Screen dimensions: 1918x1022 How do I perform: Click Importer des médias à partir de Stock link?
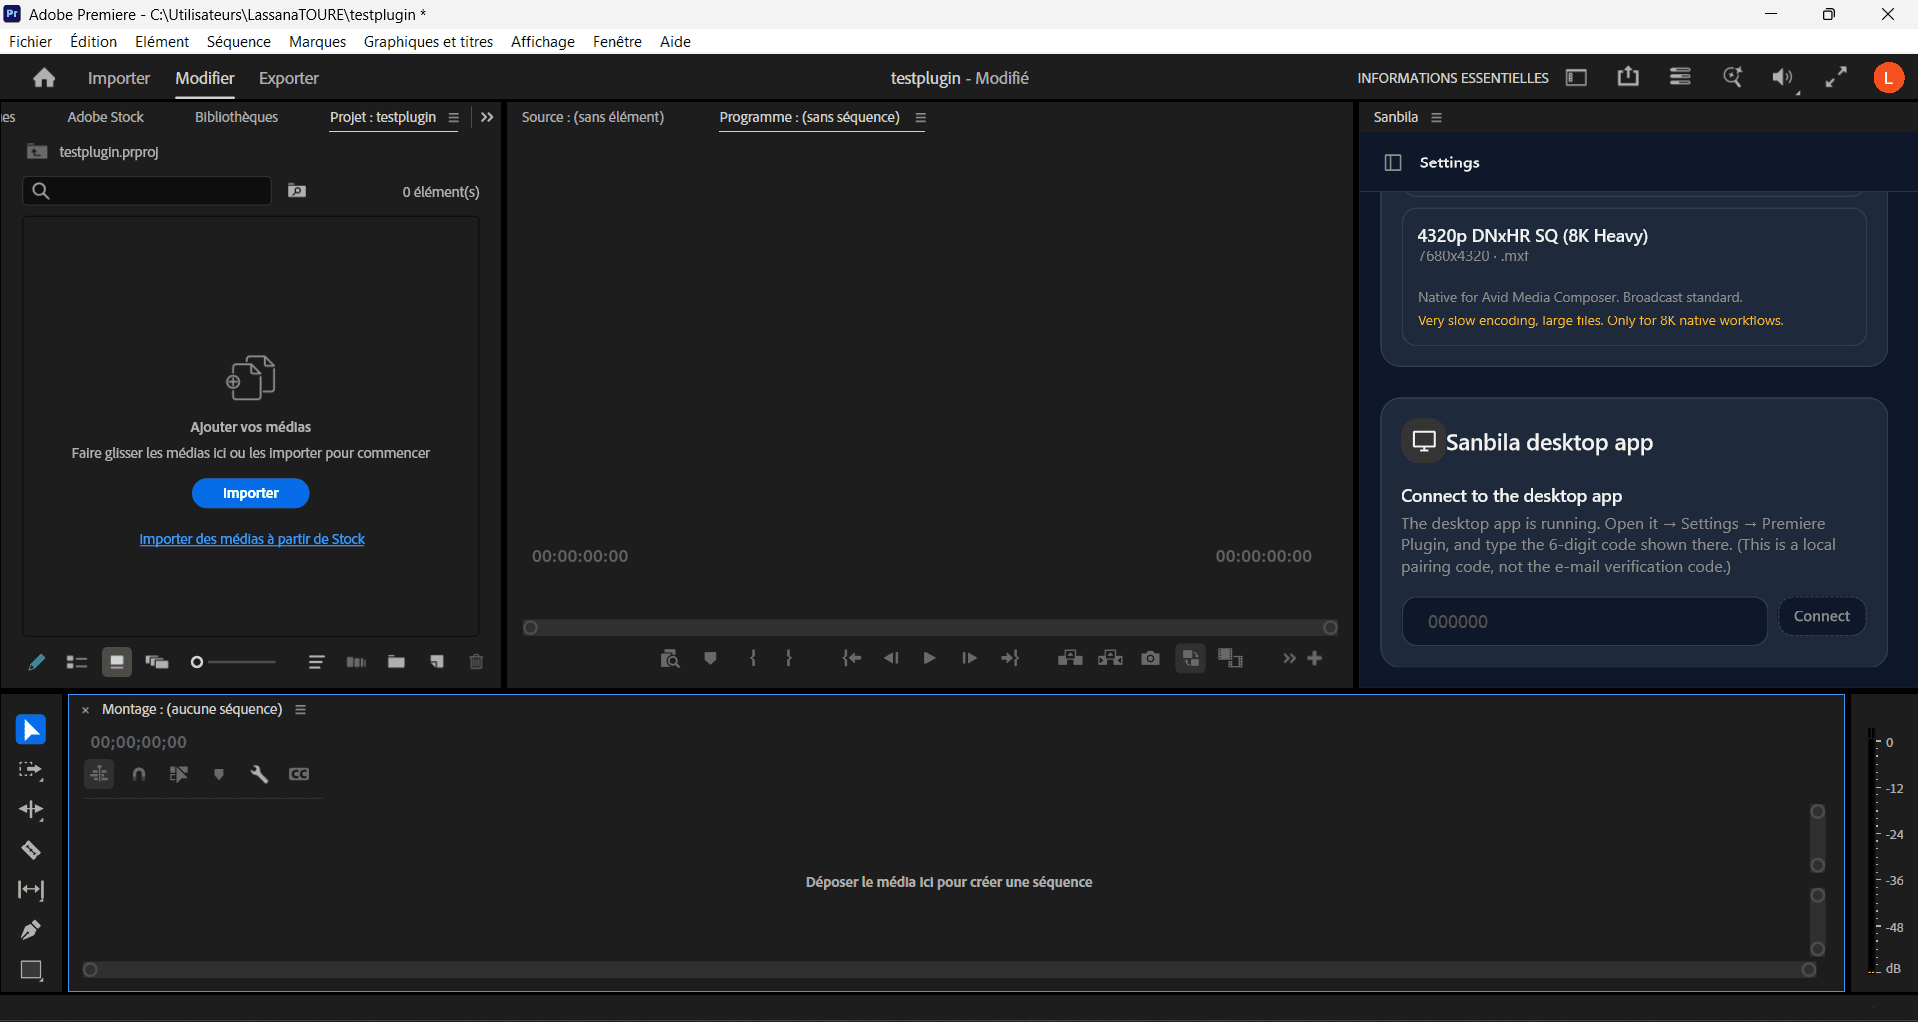[x=252, y=539]
